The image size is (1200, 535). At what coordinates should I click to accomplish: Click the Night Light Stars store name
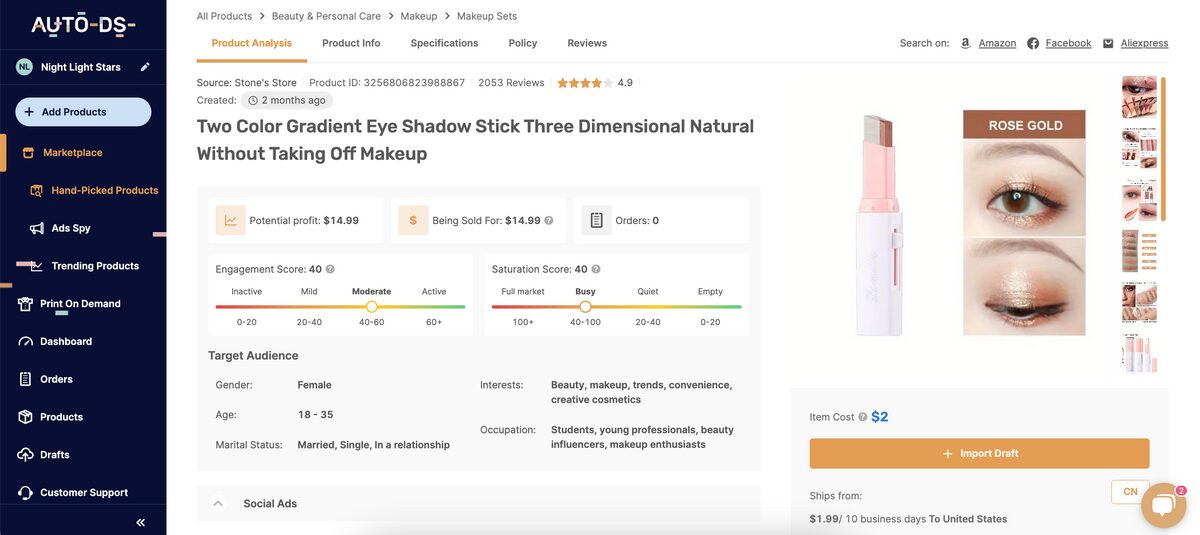coord(81,67)
